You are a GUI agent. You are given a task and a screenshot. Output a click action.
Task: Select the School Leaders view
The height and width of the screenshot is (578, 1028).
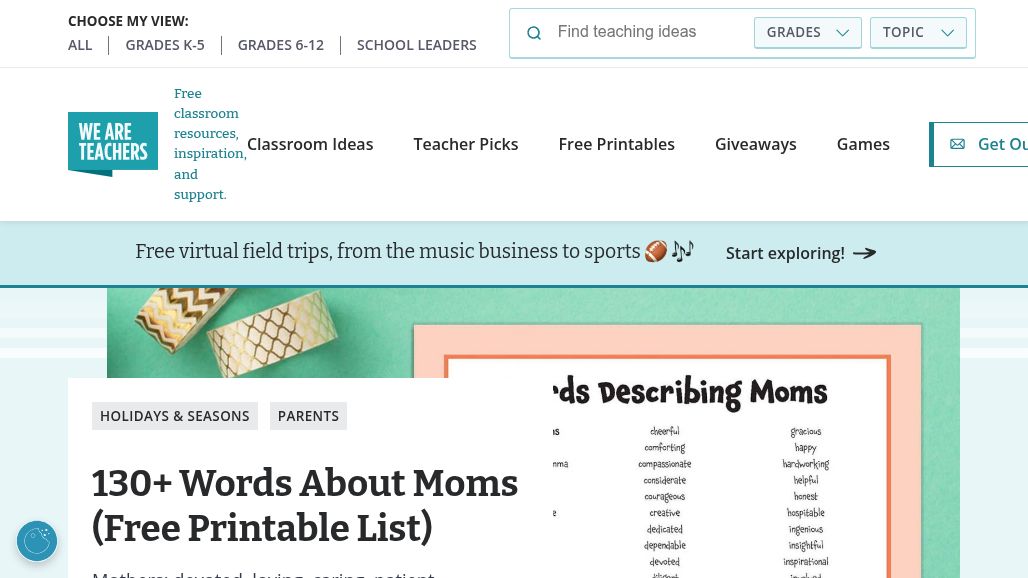[417, 45]
